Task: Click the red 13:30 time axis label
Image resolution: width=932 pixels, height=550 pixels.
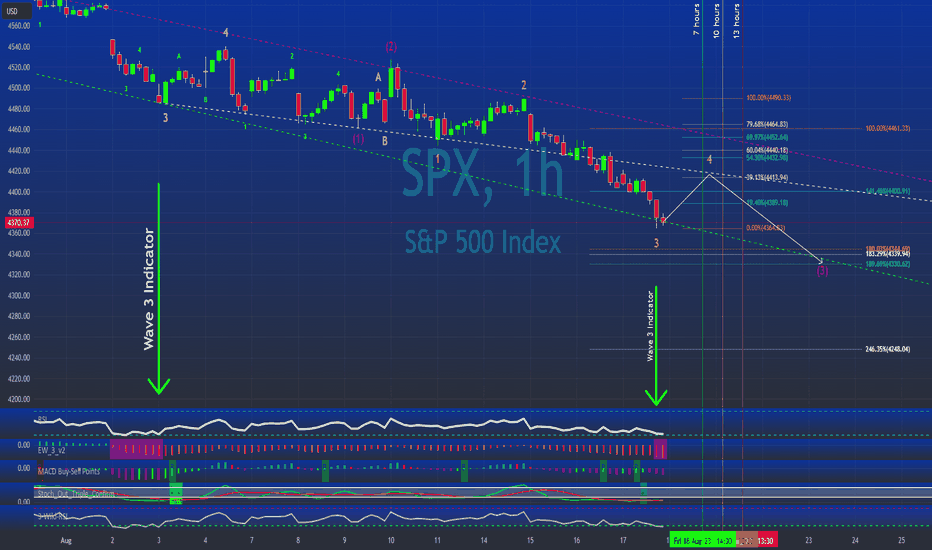Action: click(766, 540)
